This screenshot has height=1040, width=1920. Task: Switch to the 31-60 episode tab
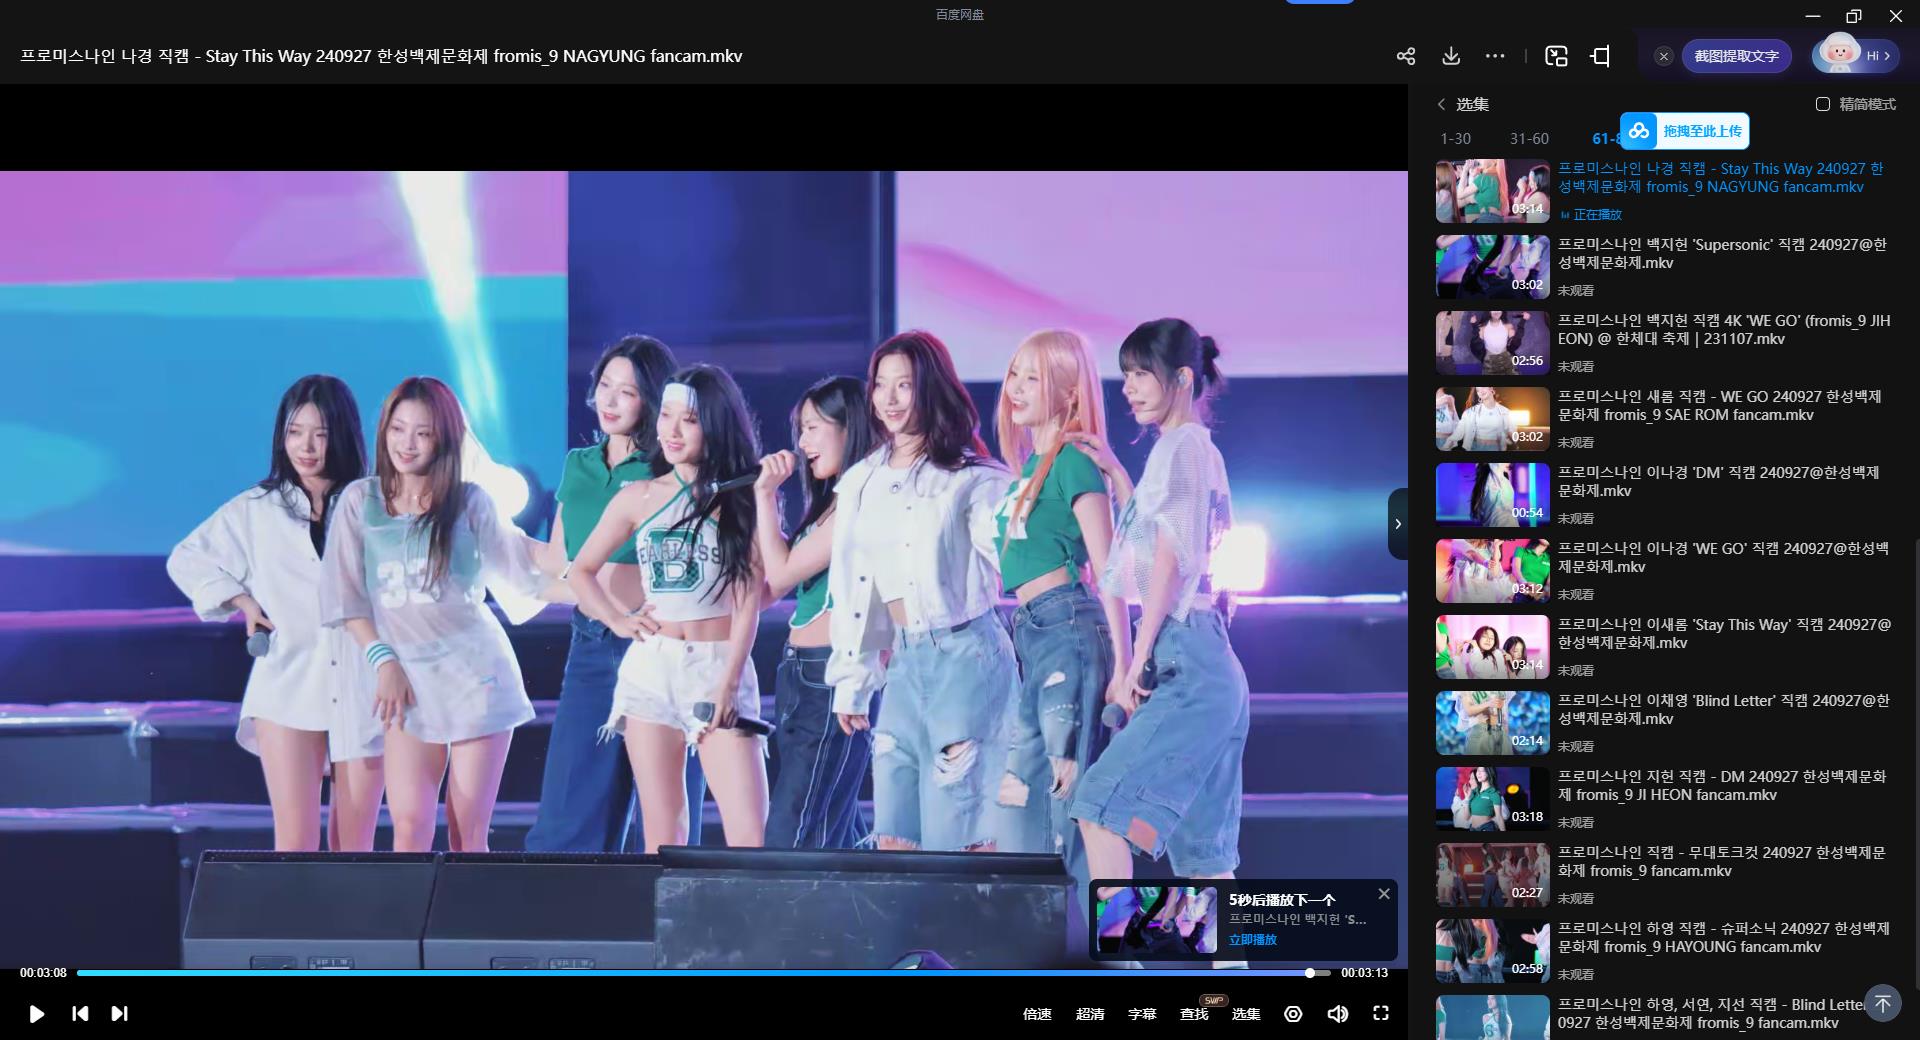(x=1529, y=138)
